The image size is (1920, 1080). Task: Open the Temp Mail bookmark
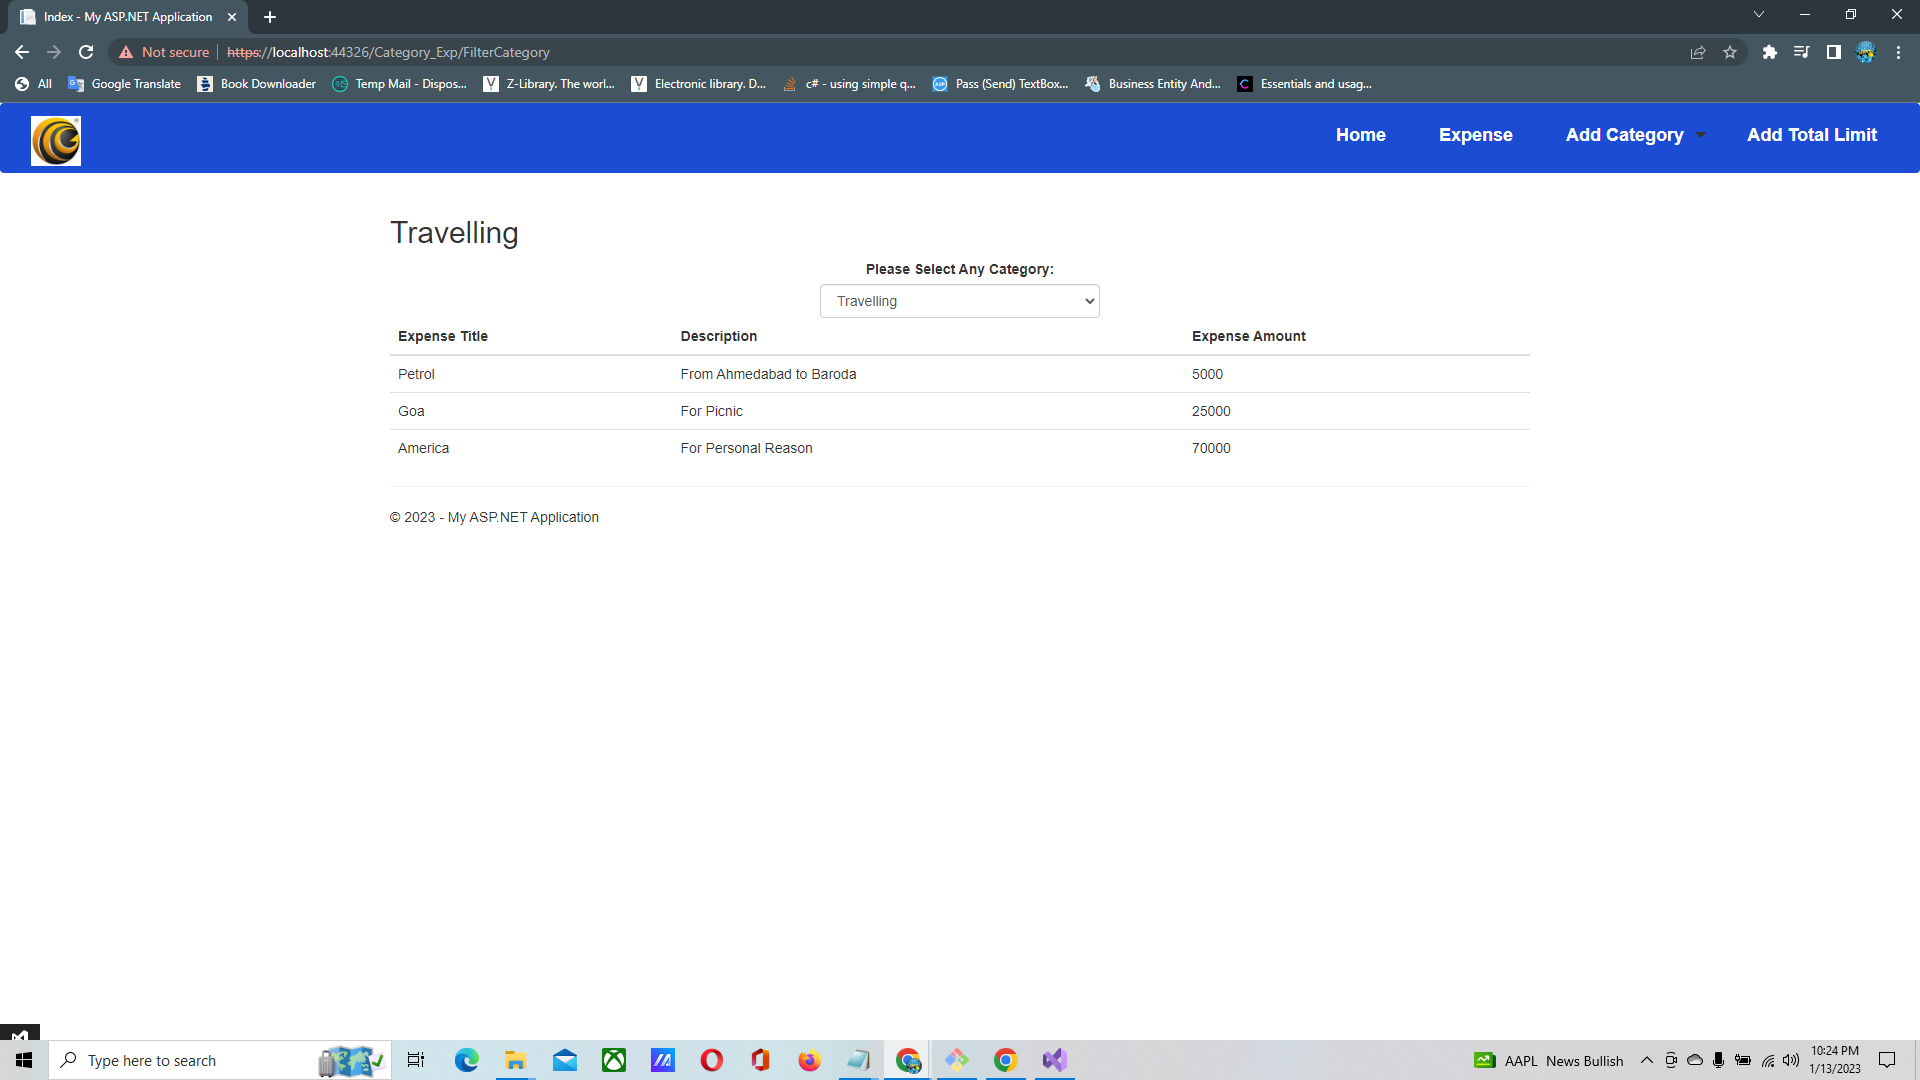[399, 84]
